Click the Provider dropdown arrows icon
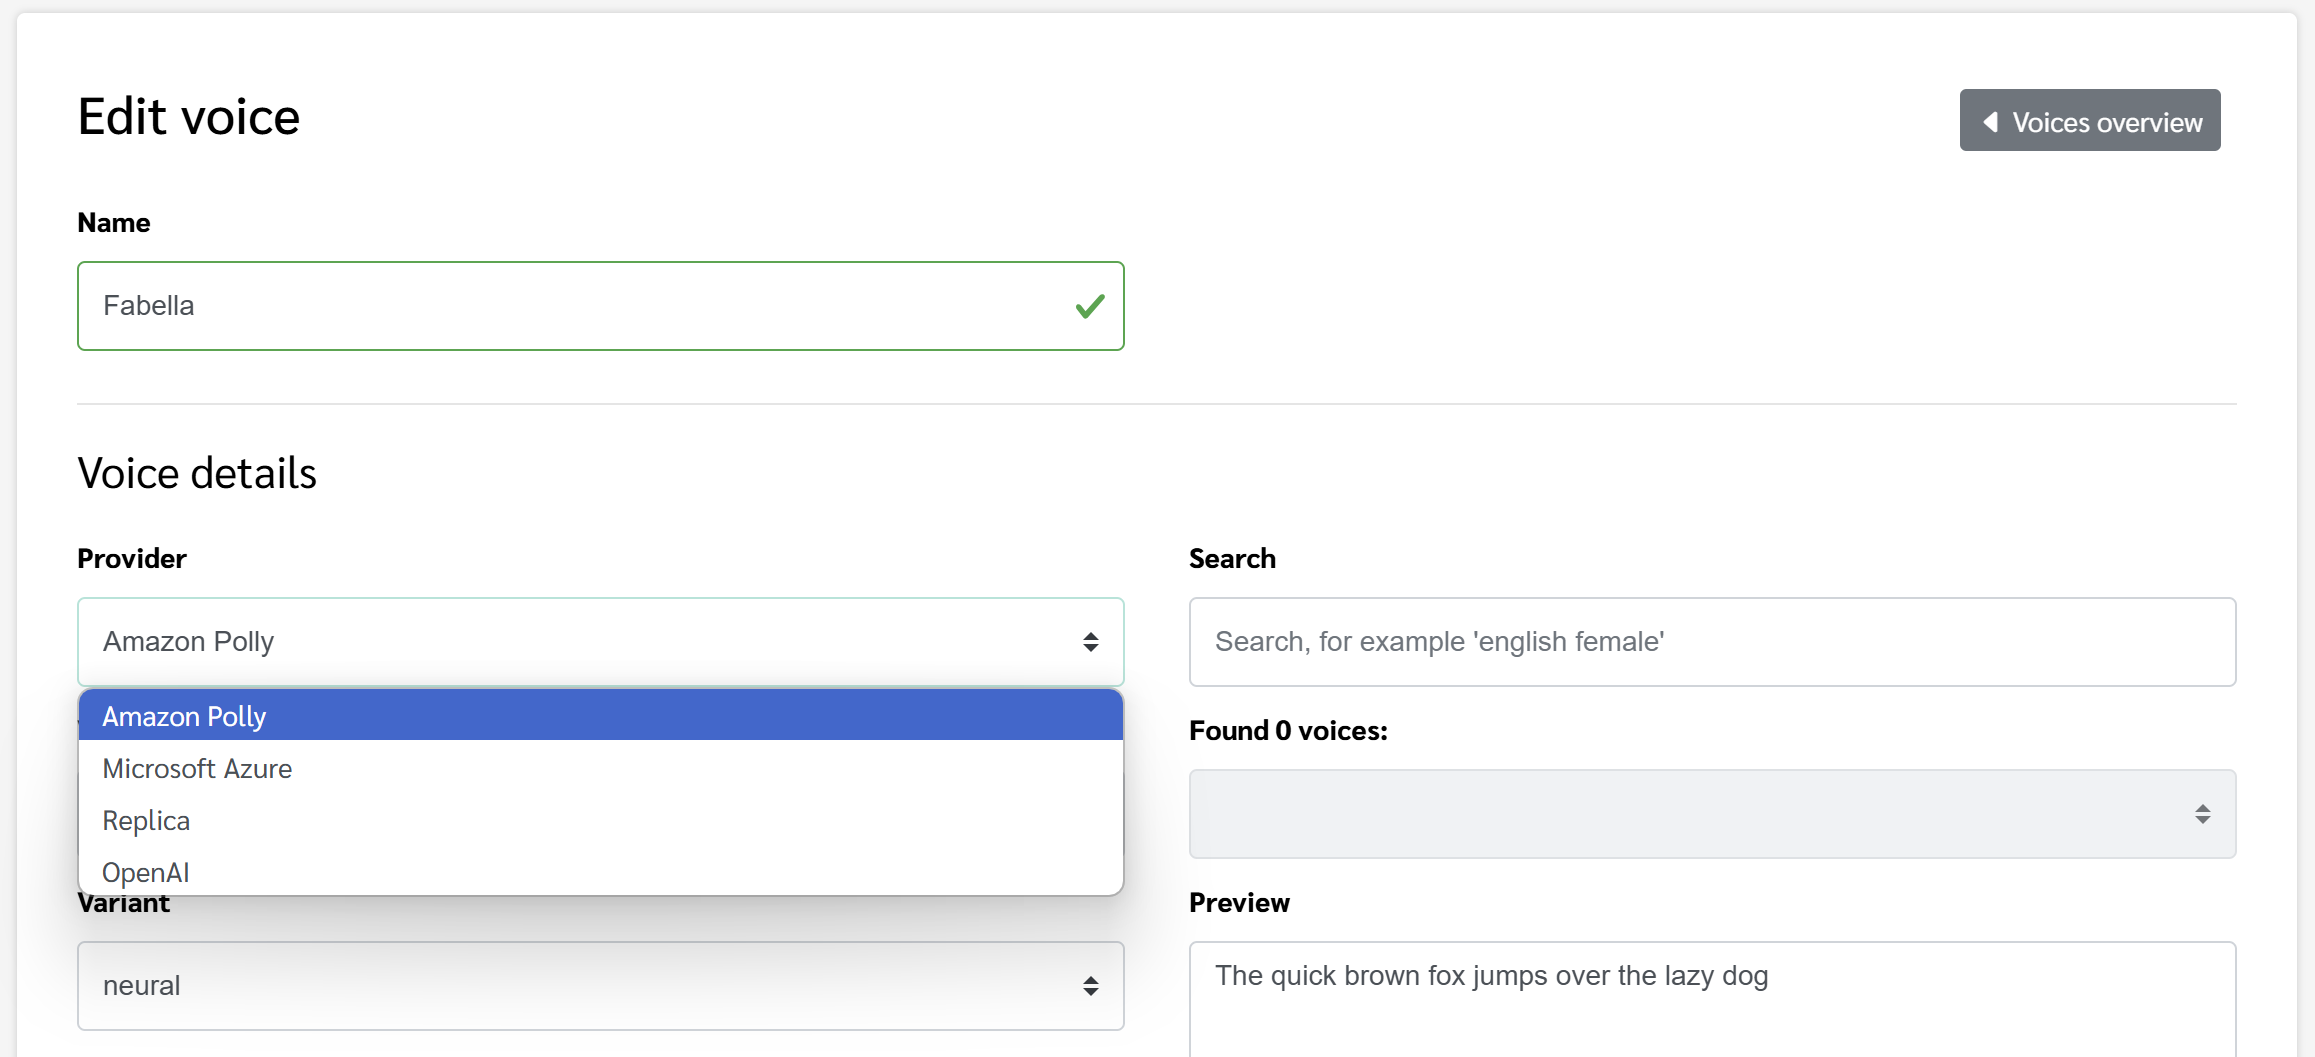2315x1057 pixels. click(1091, 642)
